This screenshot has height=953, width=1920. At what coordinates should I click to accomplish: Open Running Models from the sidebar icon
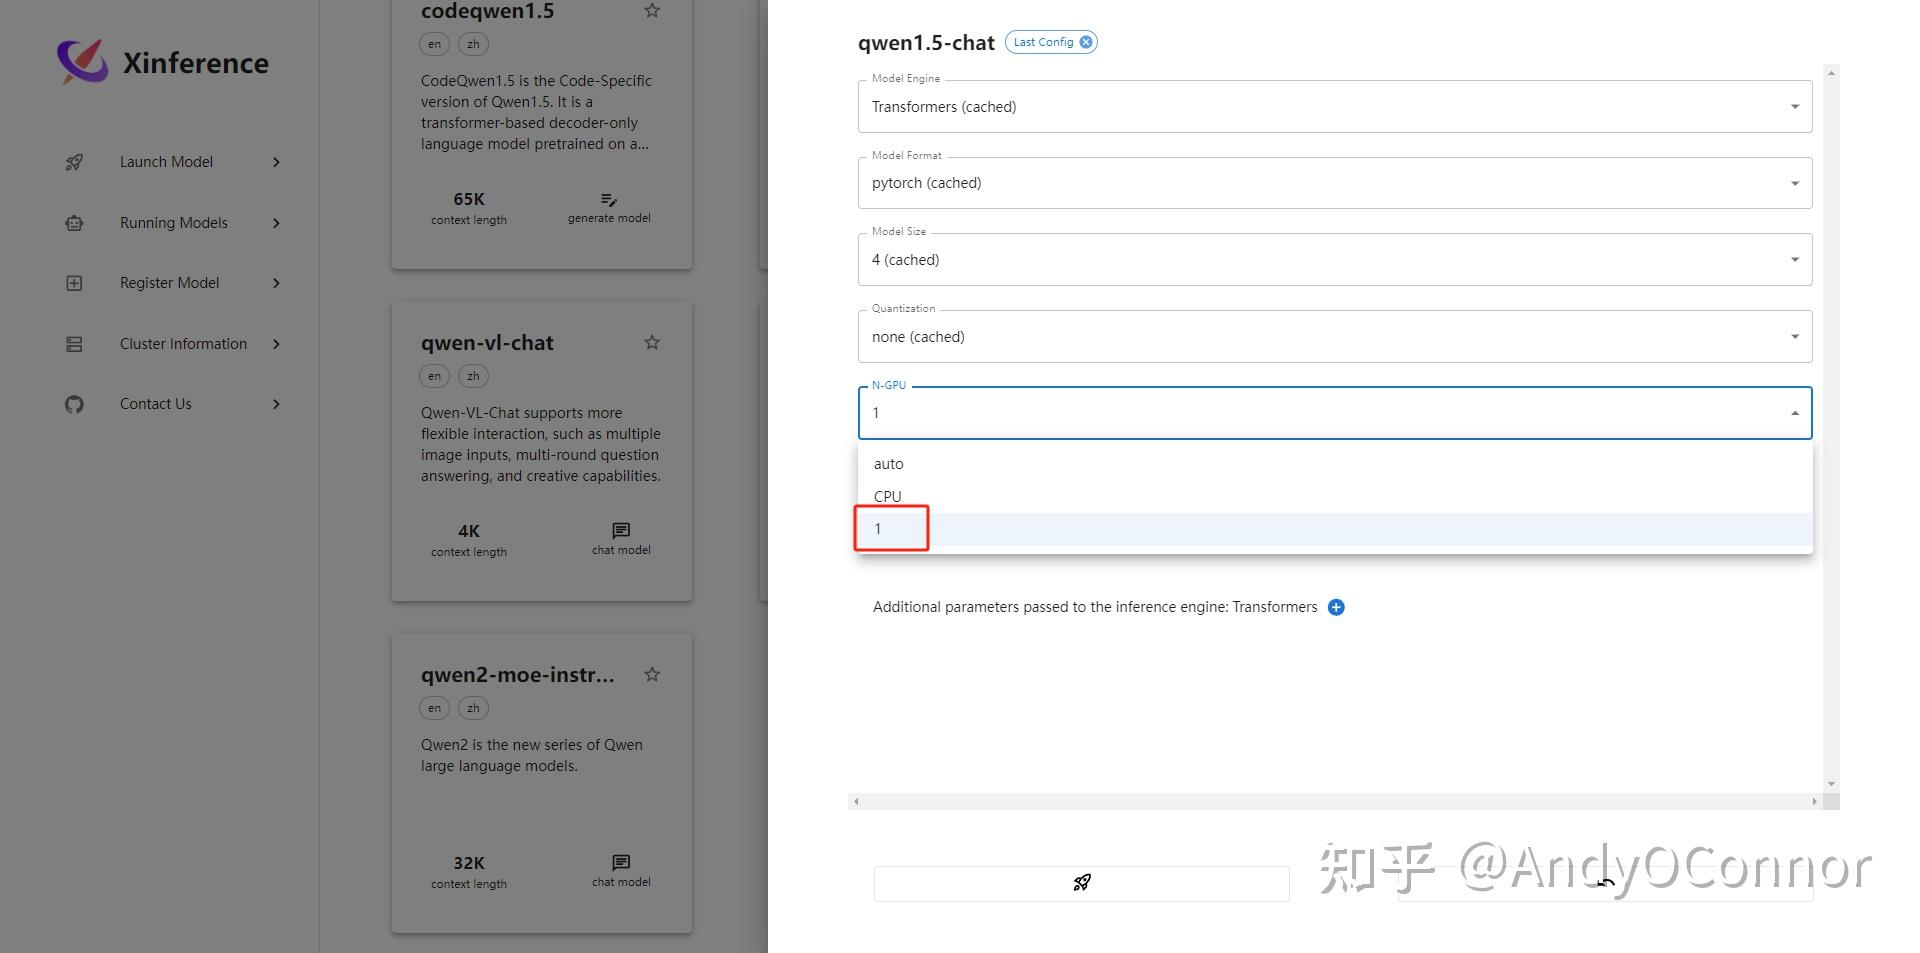74,222
